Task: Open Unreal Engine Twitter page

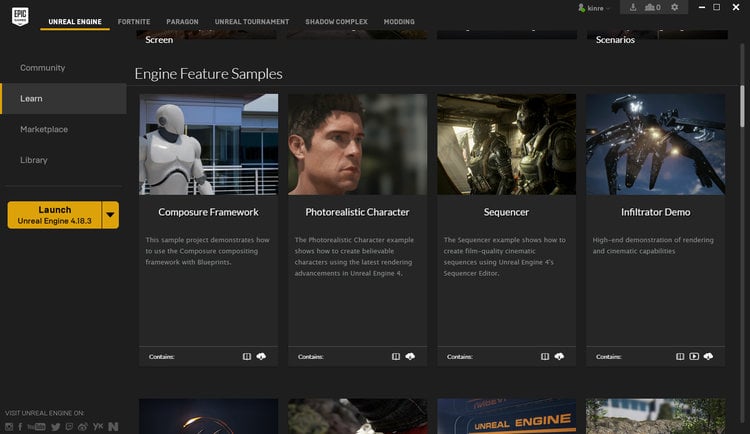Action: [55, 426]
